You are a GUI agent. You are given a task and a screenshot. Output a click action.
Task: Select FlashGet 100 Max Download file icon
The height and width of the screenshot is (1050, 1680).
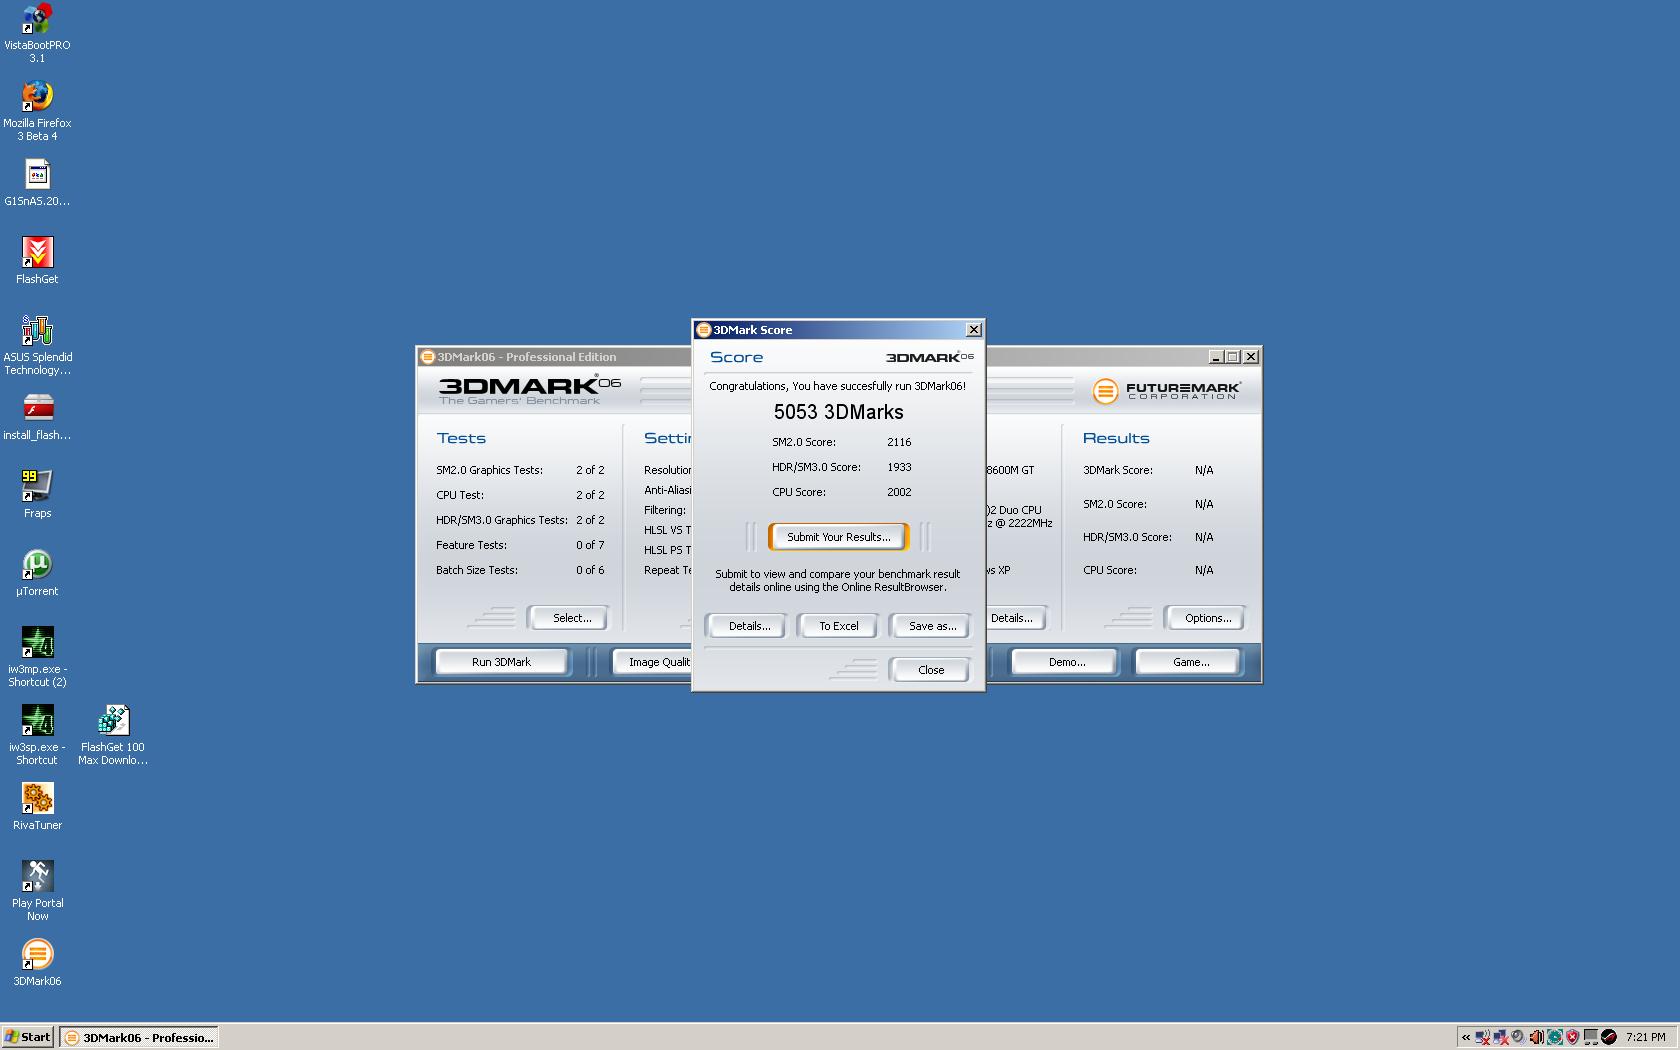pyautogui.click(x=113, y=735)
